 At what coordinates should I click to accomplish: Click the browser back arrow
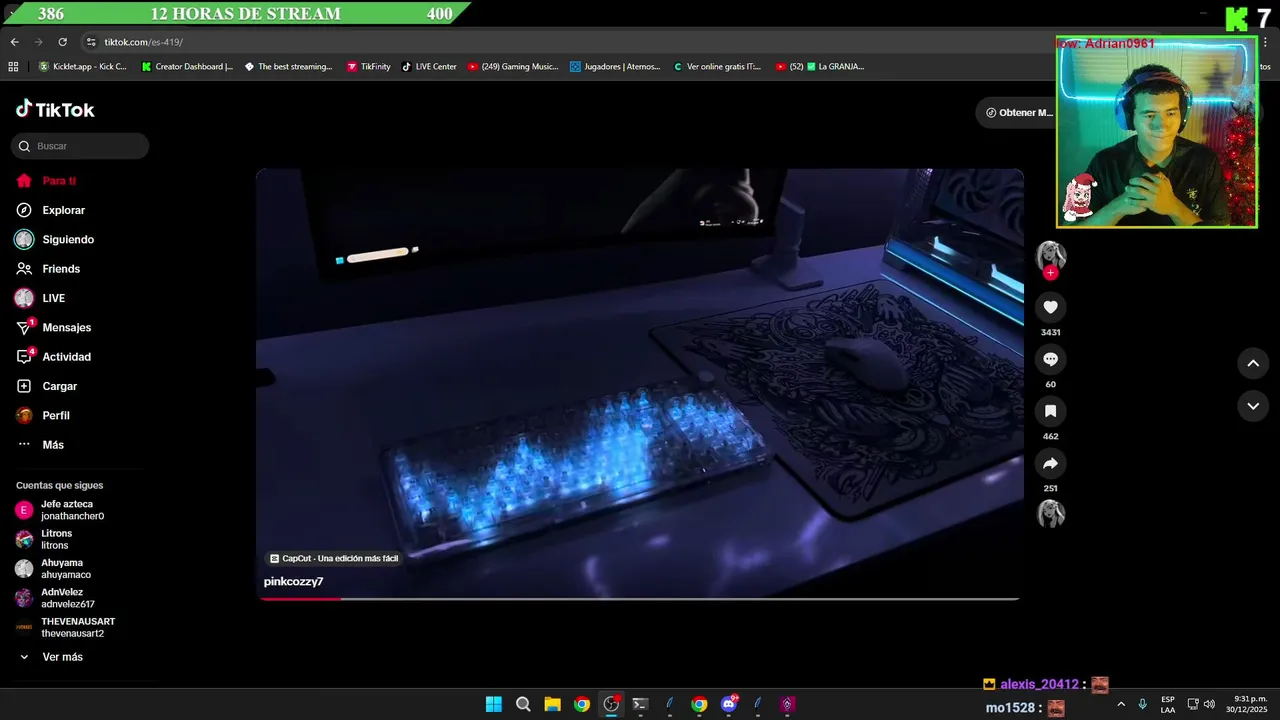coord(14,42)
